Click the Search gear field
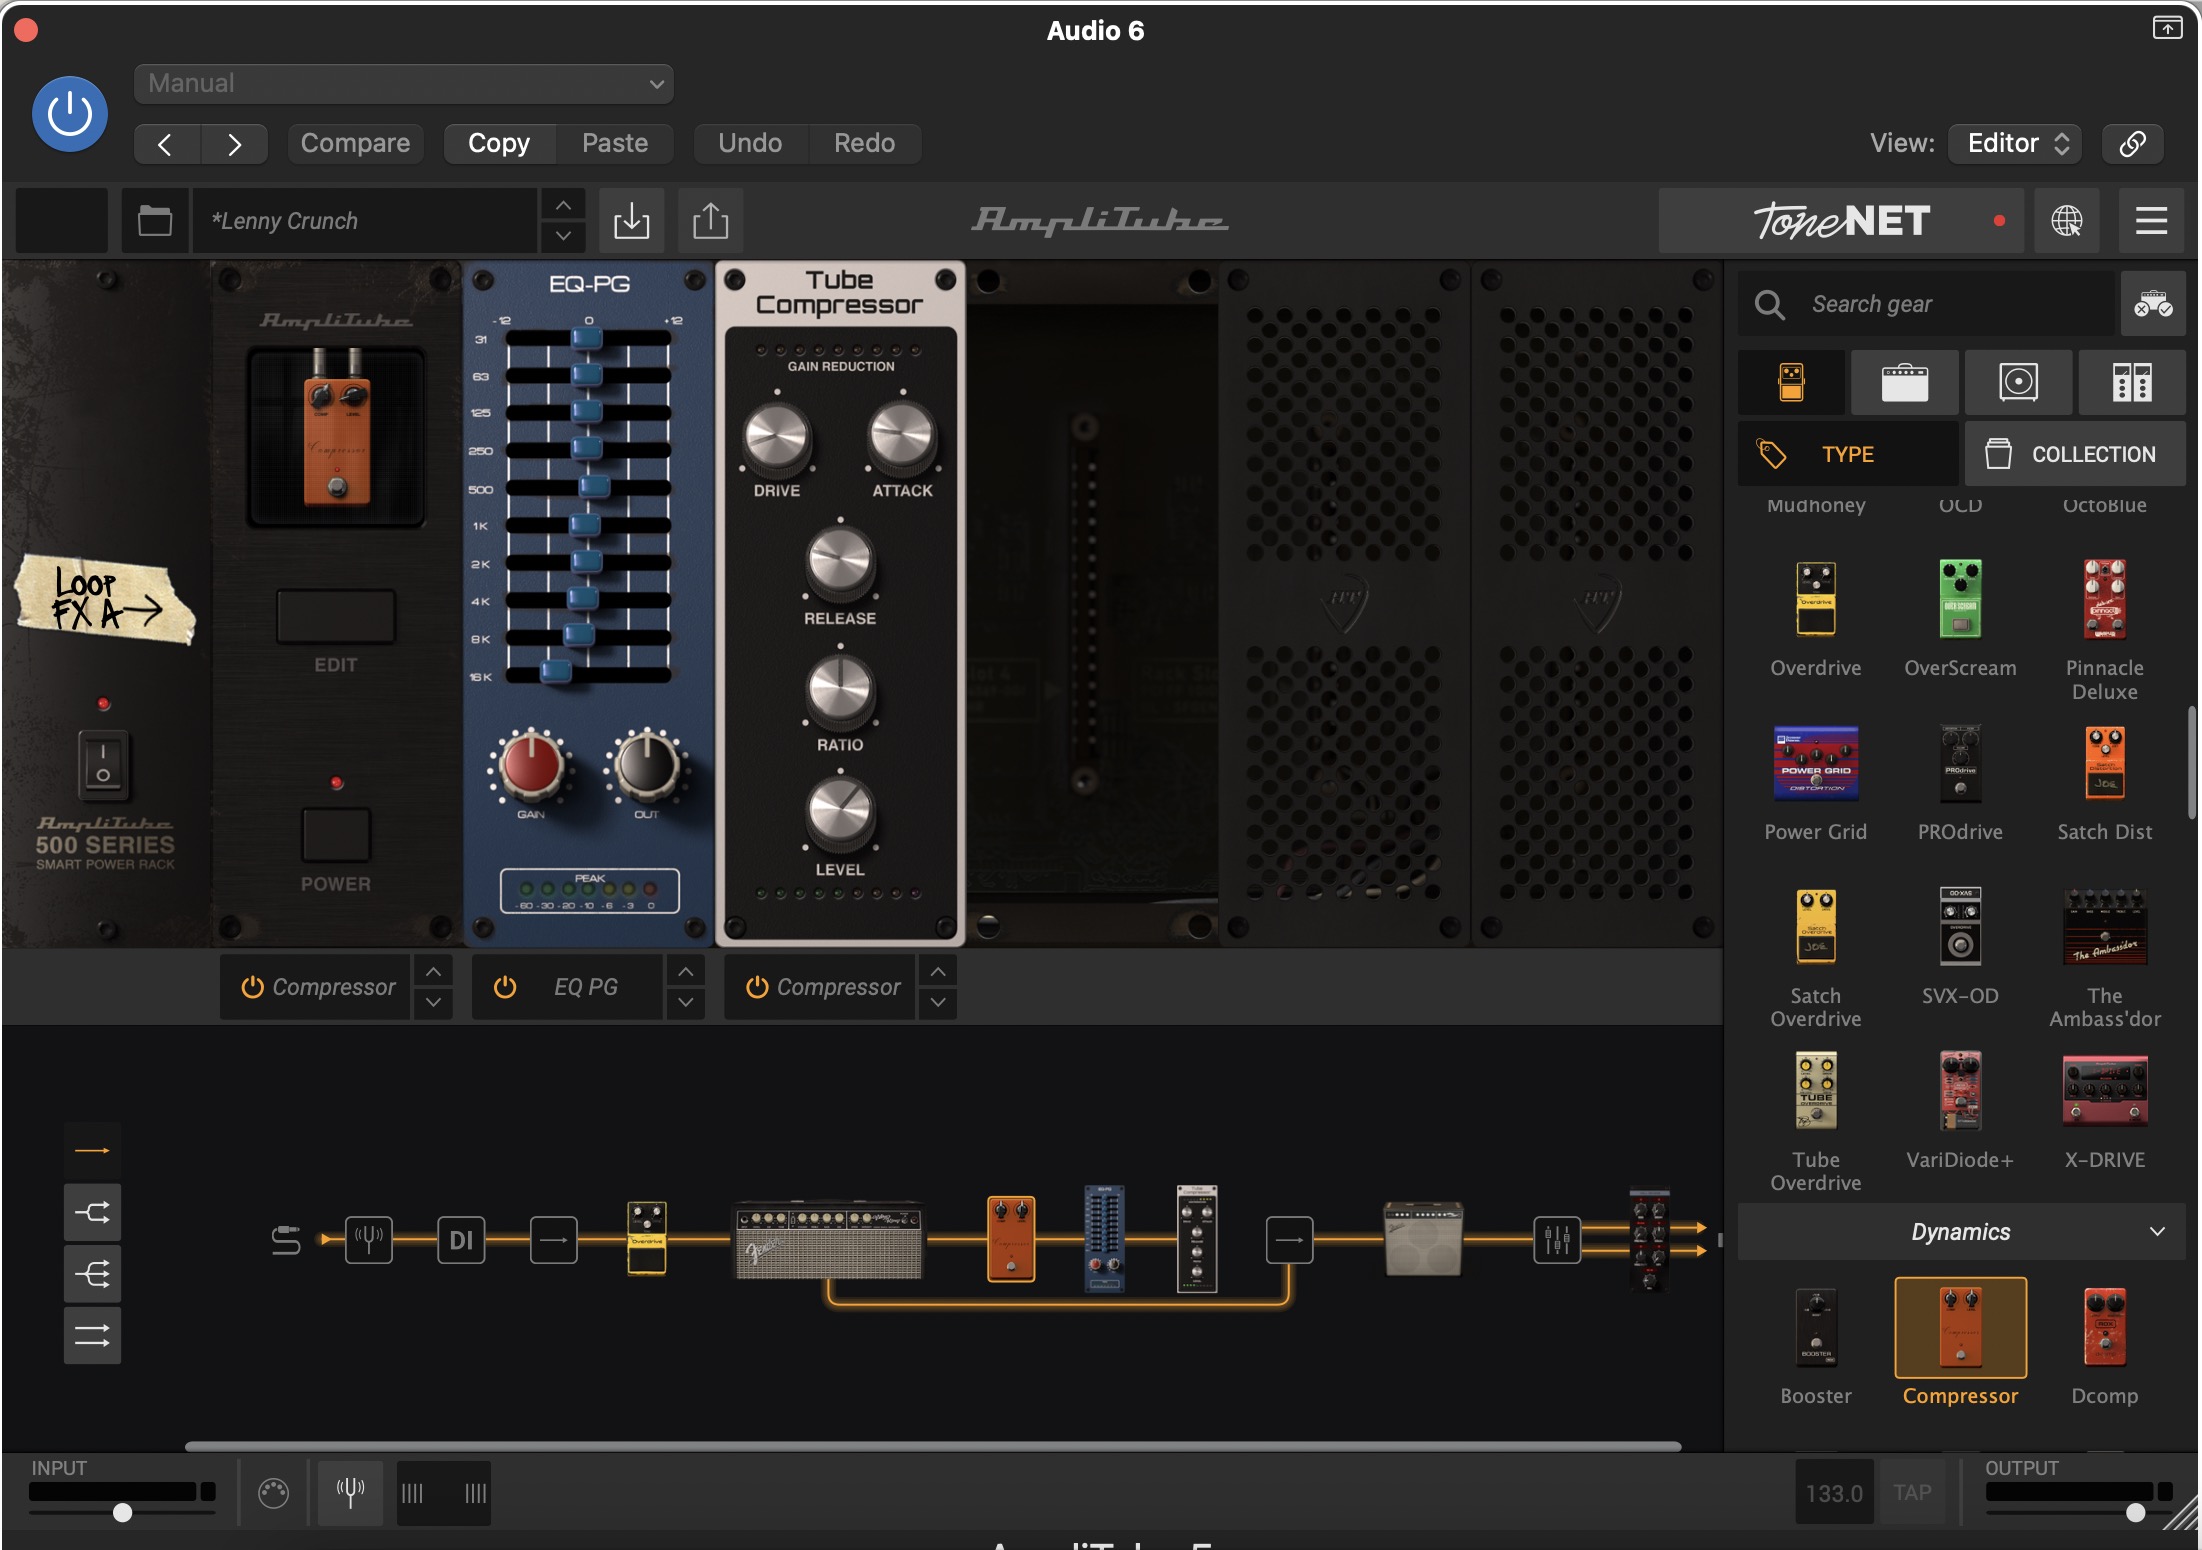2202x1550 pixels. [x=1928, y=304]
